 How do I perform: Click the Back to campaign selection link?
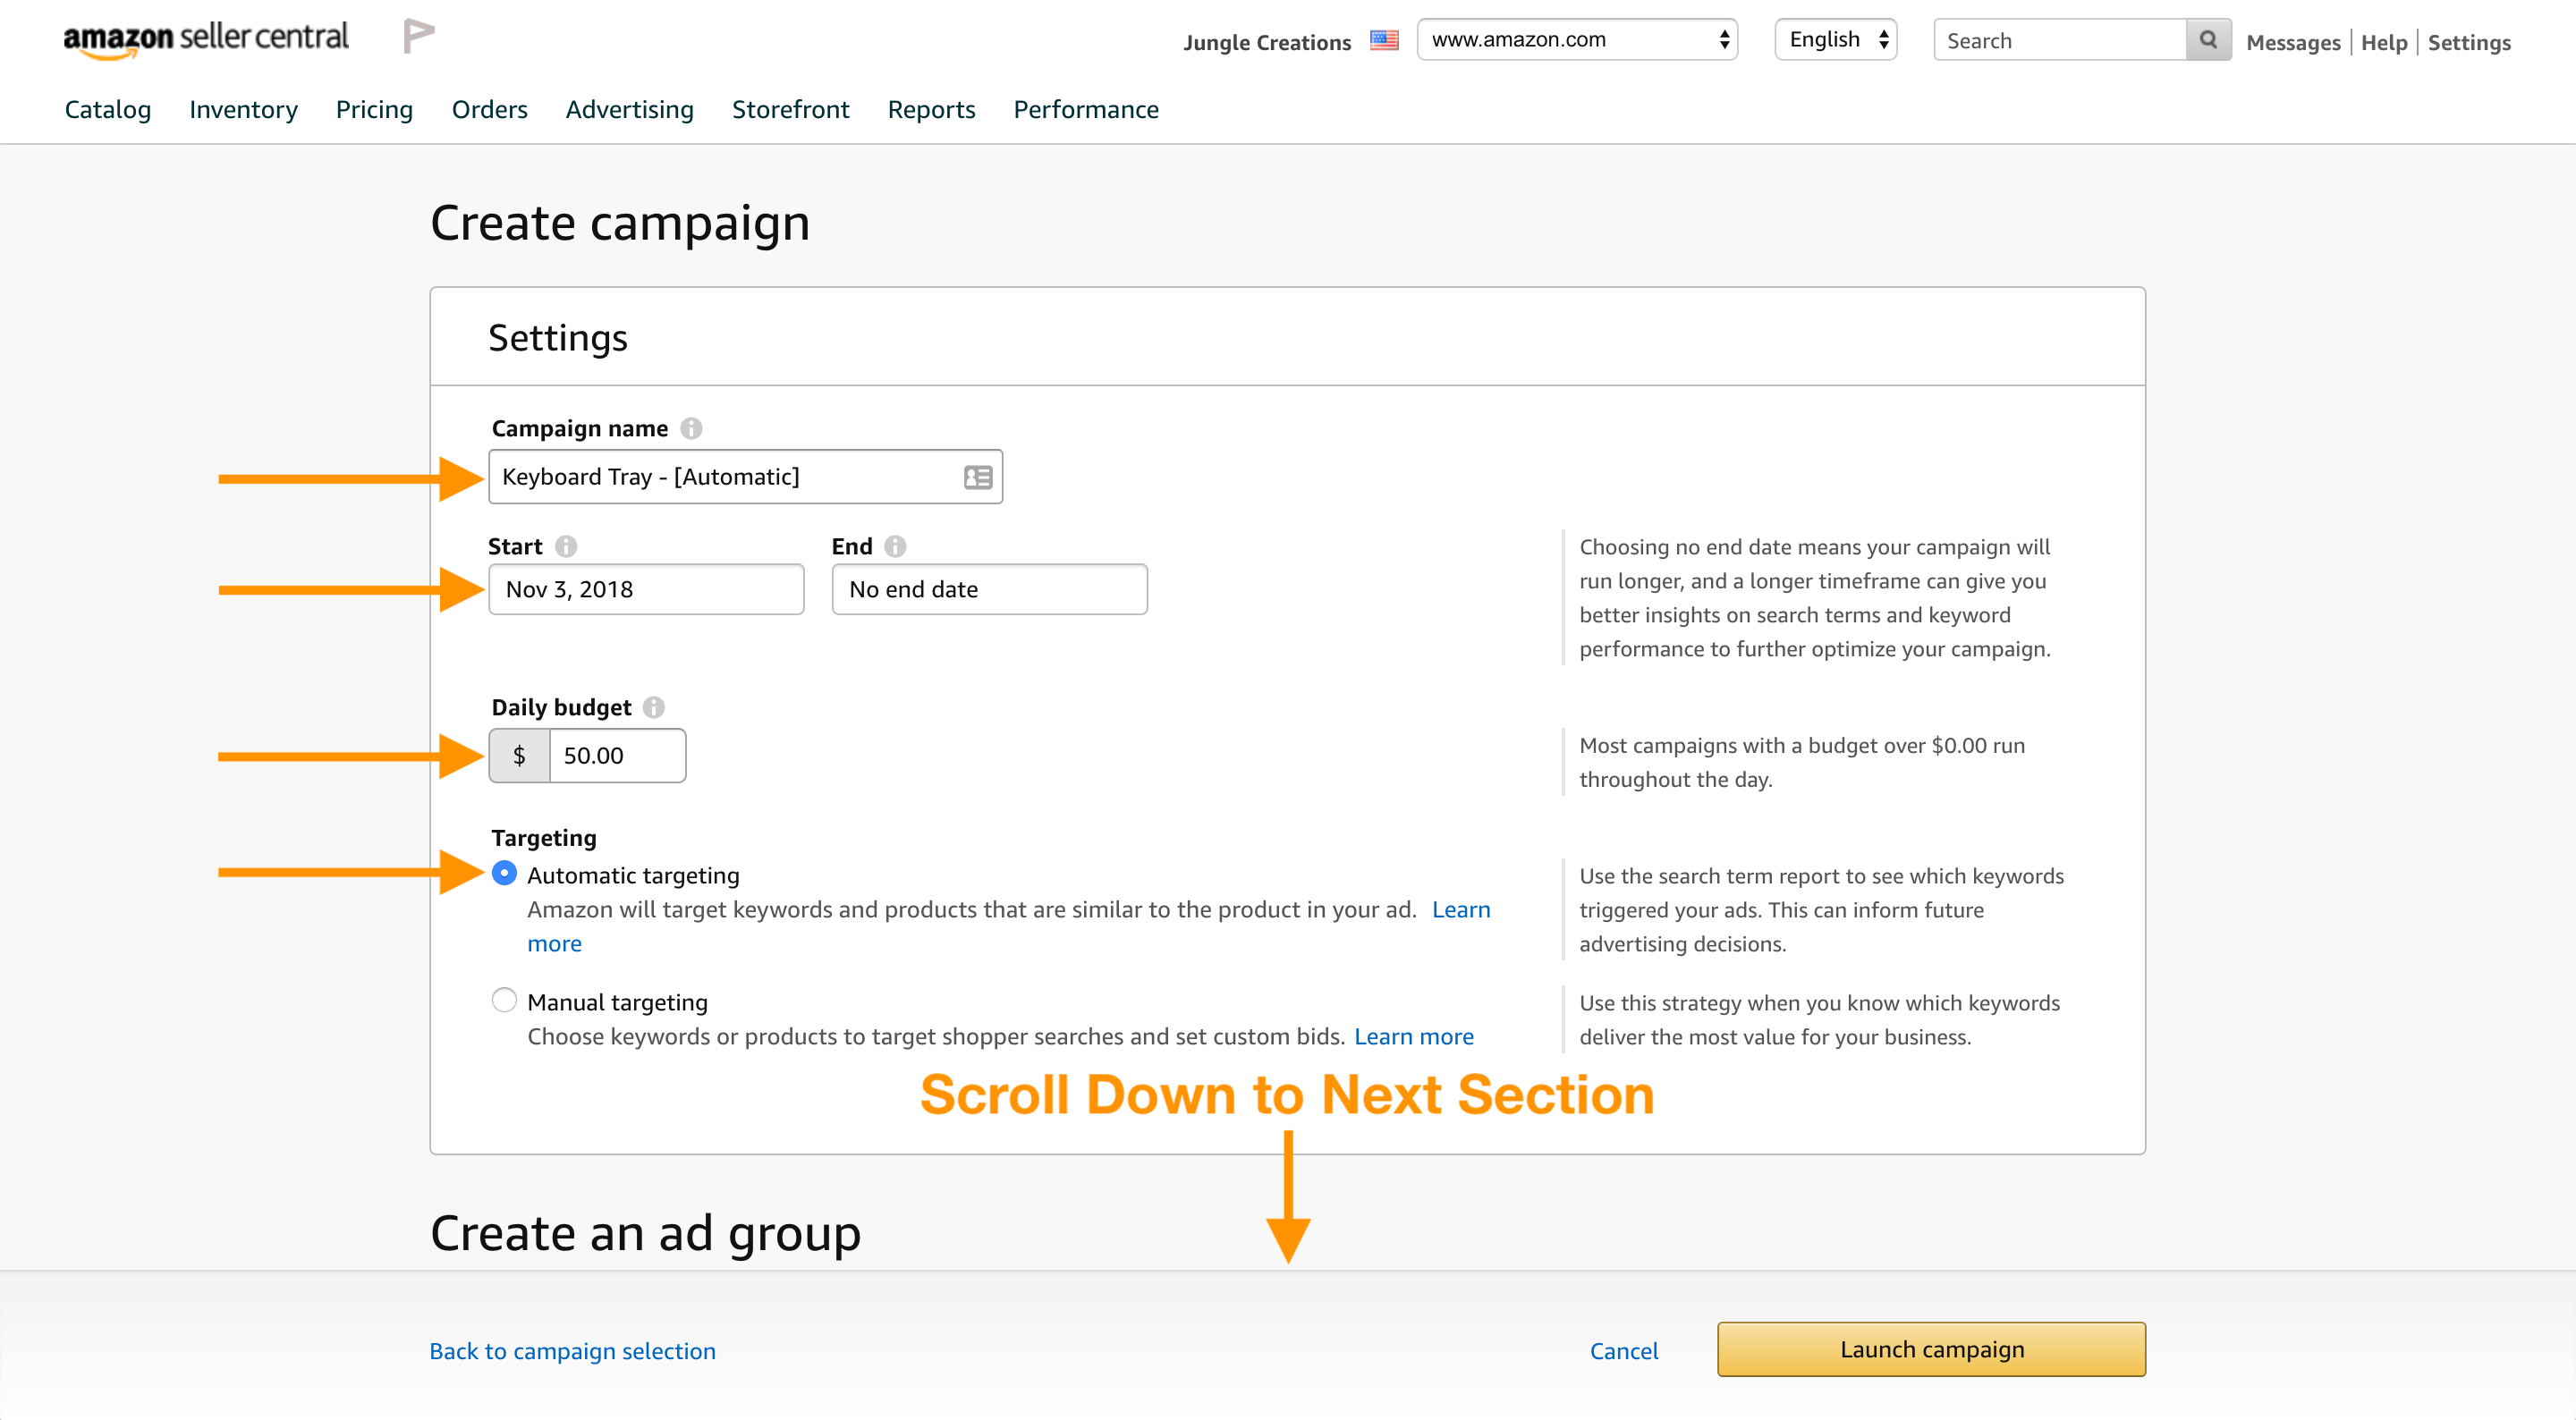point(572,1351)
